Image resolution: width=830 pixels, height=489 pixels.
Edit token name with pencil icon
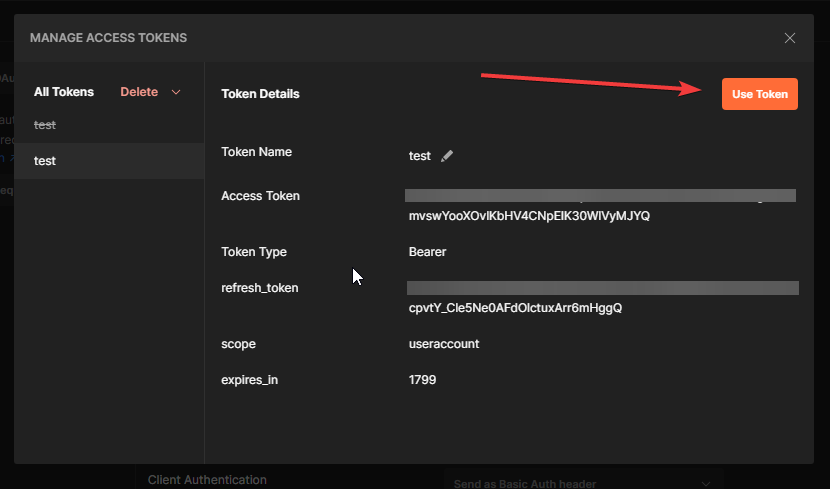pyautogui.click(x=447, y=156)
